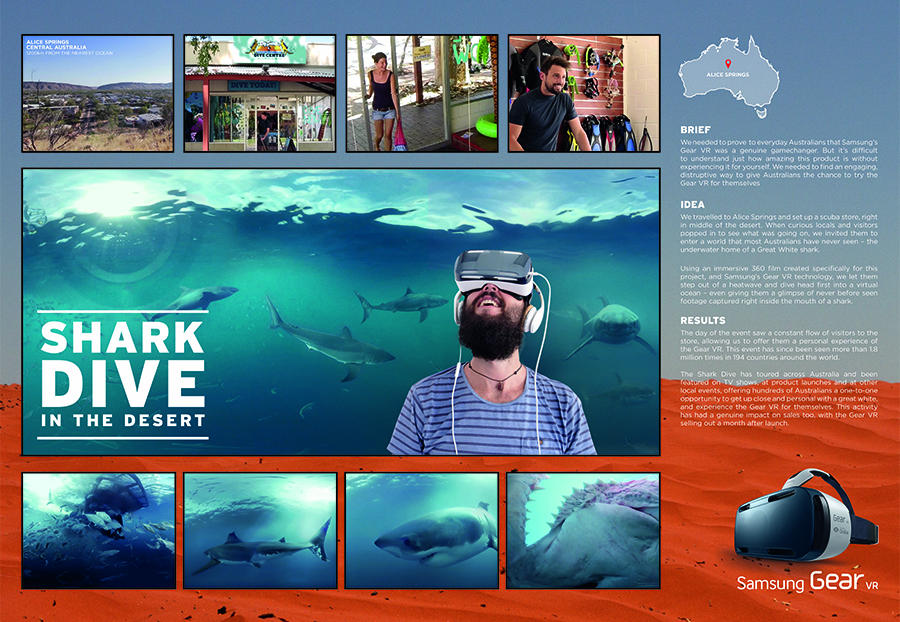Viewport: 900px width, 622px height.
Task: Click the red Alice Springs map pin
Action: point(728,64)
